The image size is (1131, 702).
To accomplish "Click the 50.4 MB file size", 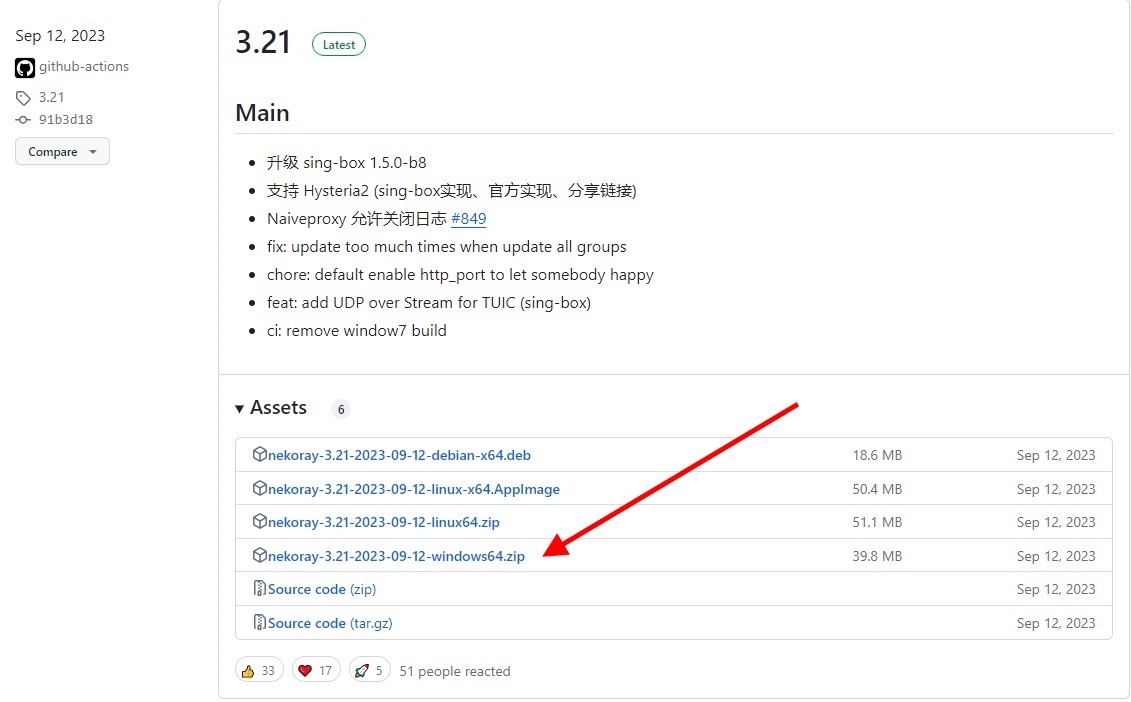I will [x=877, y=489].
